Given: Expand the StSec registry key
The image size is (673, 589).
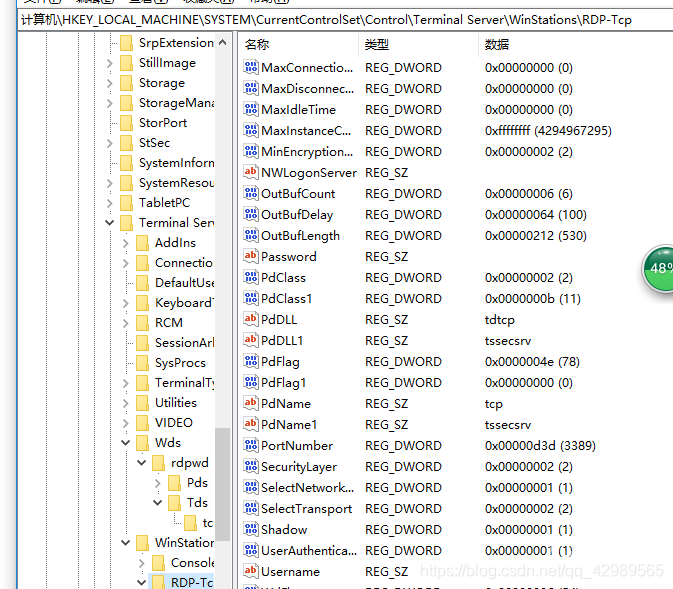Looking at the screenshot, I should point(110,143).
